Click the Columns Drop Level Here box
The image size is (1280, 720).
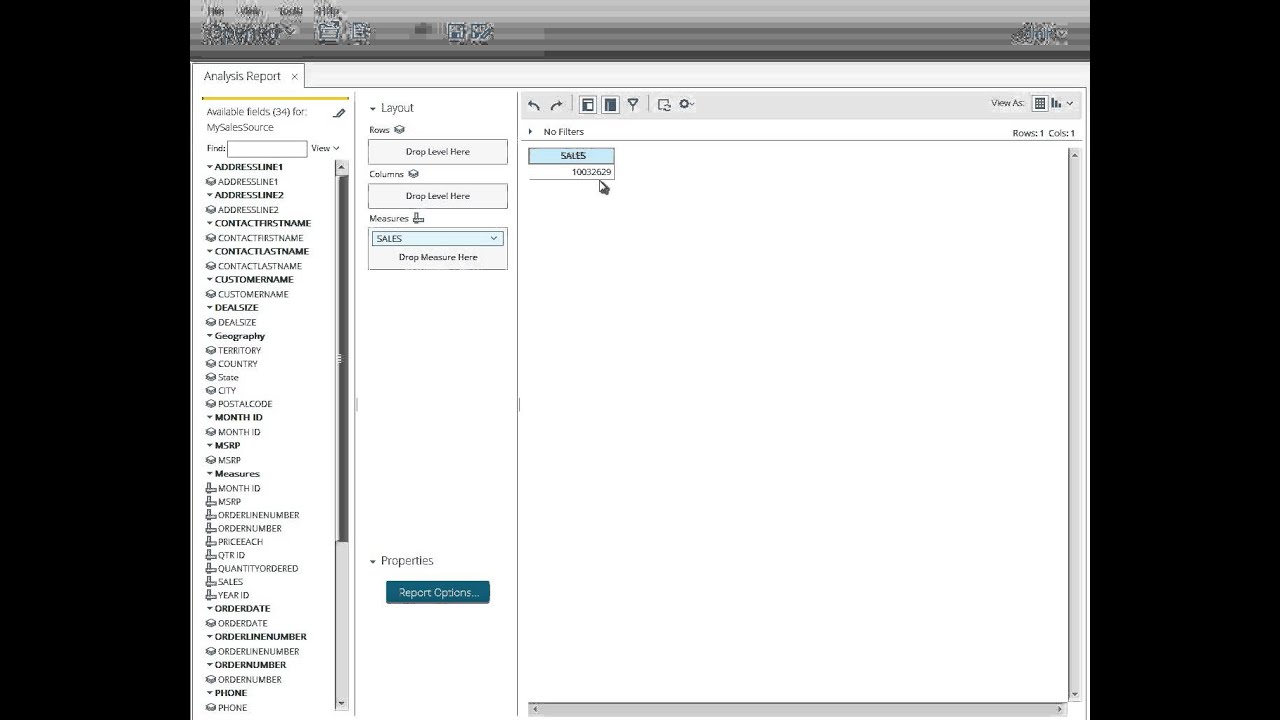coord(438,196)
